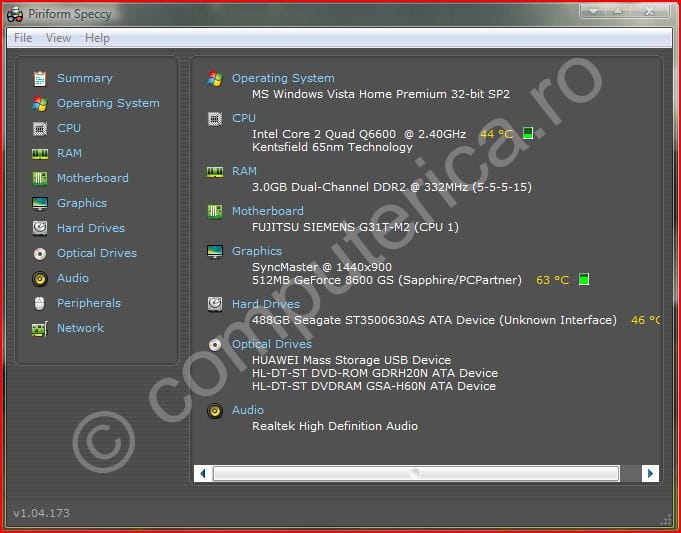Click the CPU chip icon in sidebar
The height and width of the screenshot is (533, 681).
tap(40, 128)
